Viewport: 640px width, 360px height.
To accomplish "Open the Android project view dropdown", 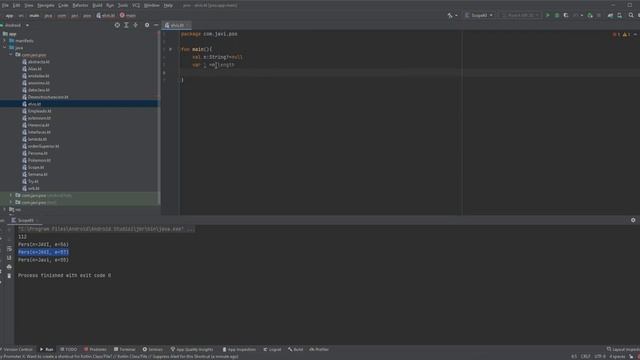I will pos(15,25).
